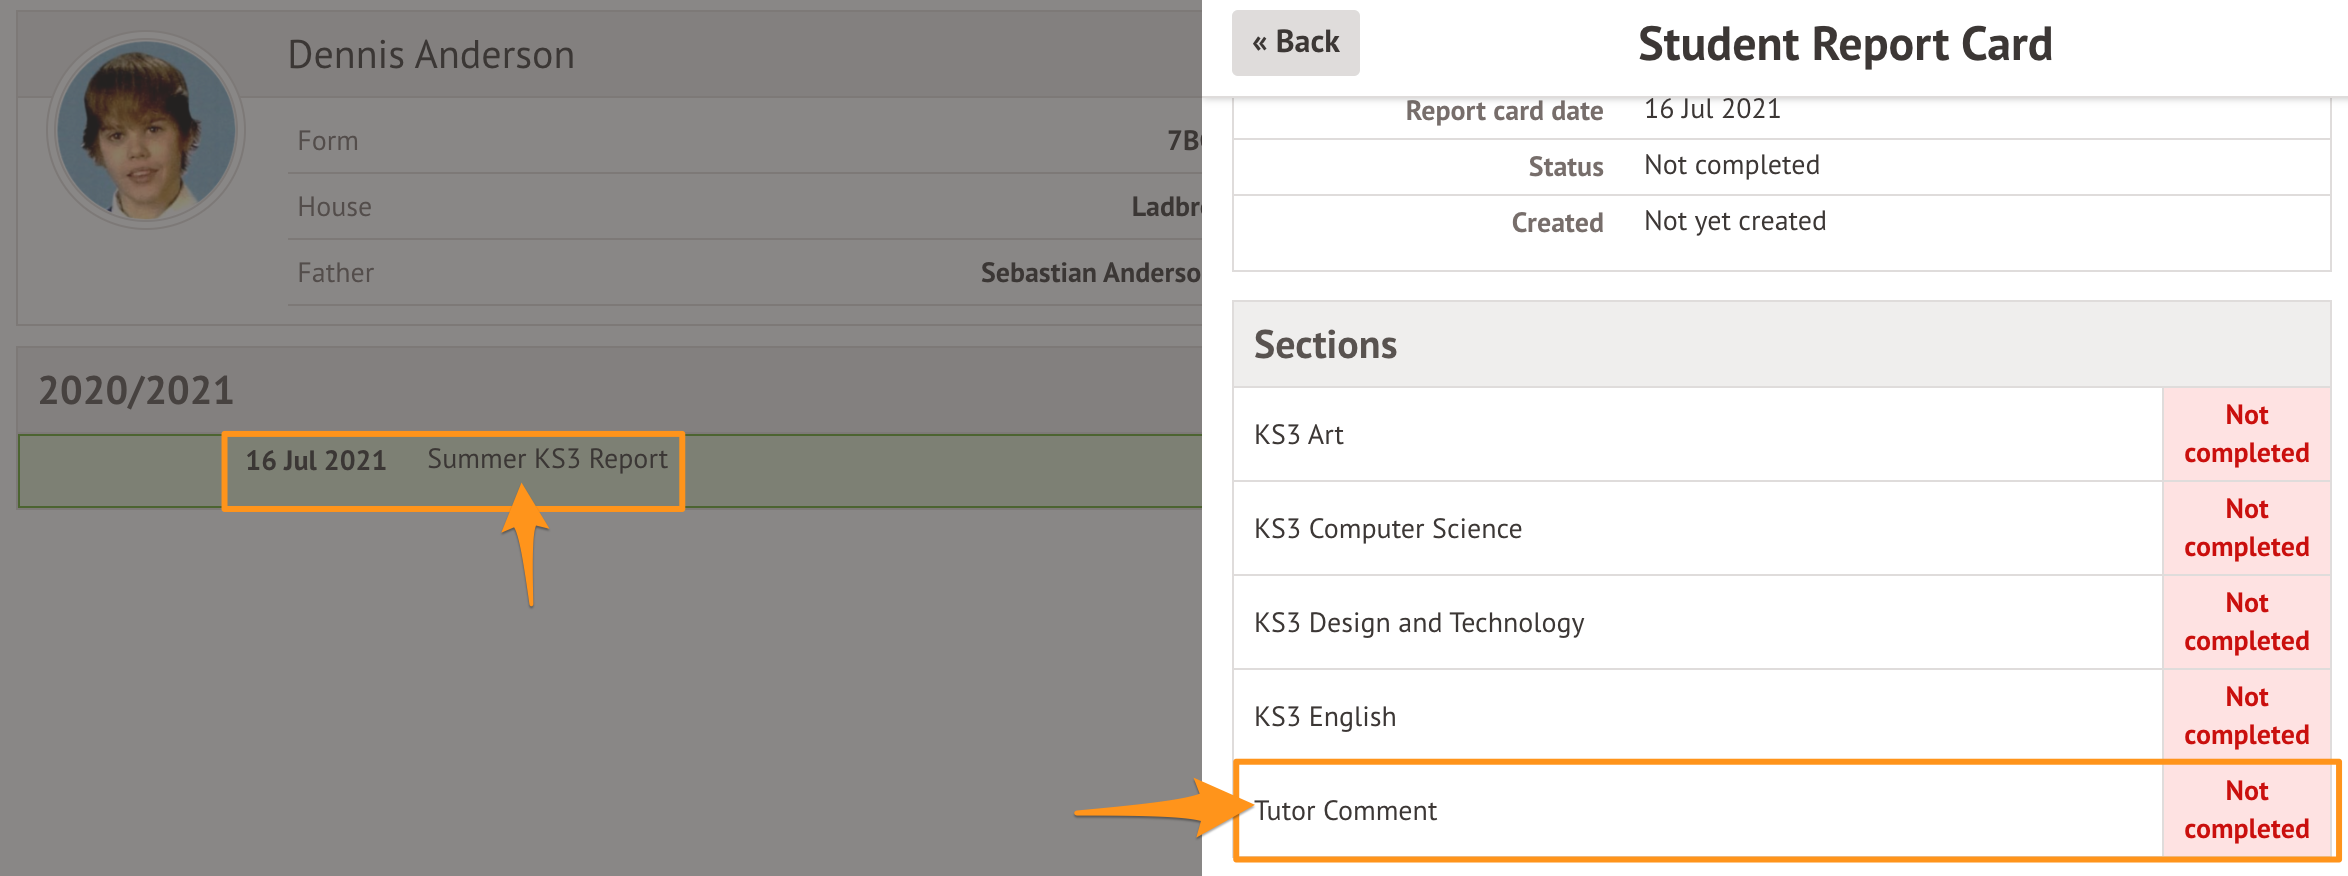Screen dimensions: 2348x876
Task: Click the House row in profile
Action: point(744,207)
